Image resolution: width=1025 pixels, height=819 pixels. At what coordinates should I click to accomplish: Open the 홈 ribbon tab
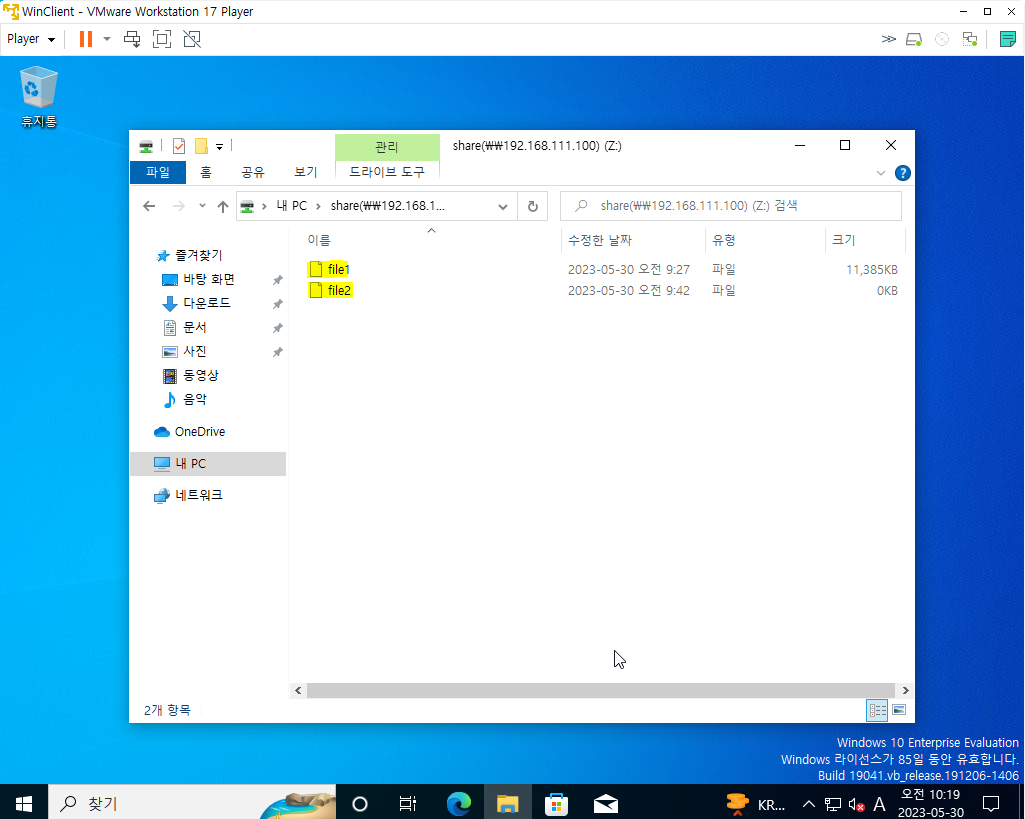click(x=206, y=172)
